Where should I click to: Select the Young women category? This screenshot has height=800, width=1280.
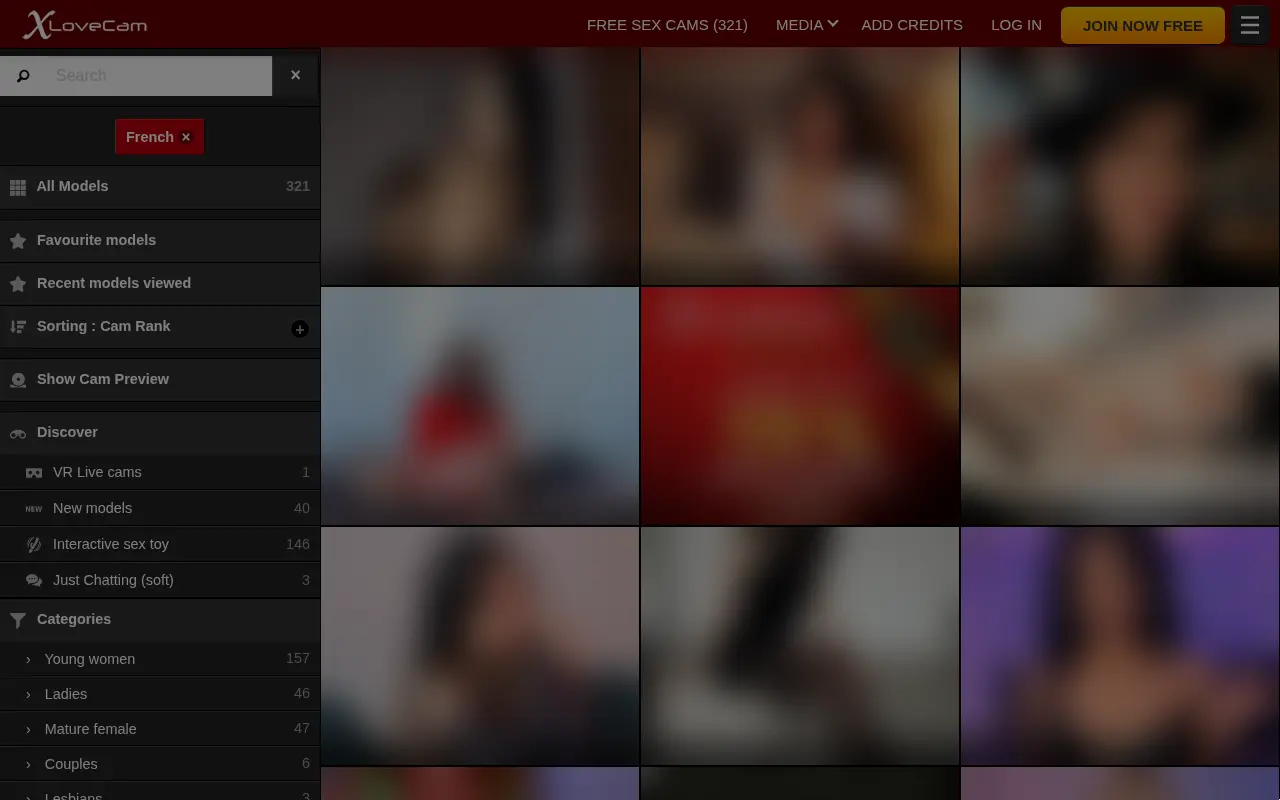pos(160,659)
